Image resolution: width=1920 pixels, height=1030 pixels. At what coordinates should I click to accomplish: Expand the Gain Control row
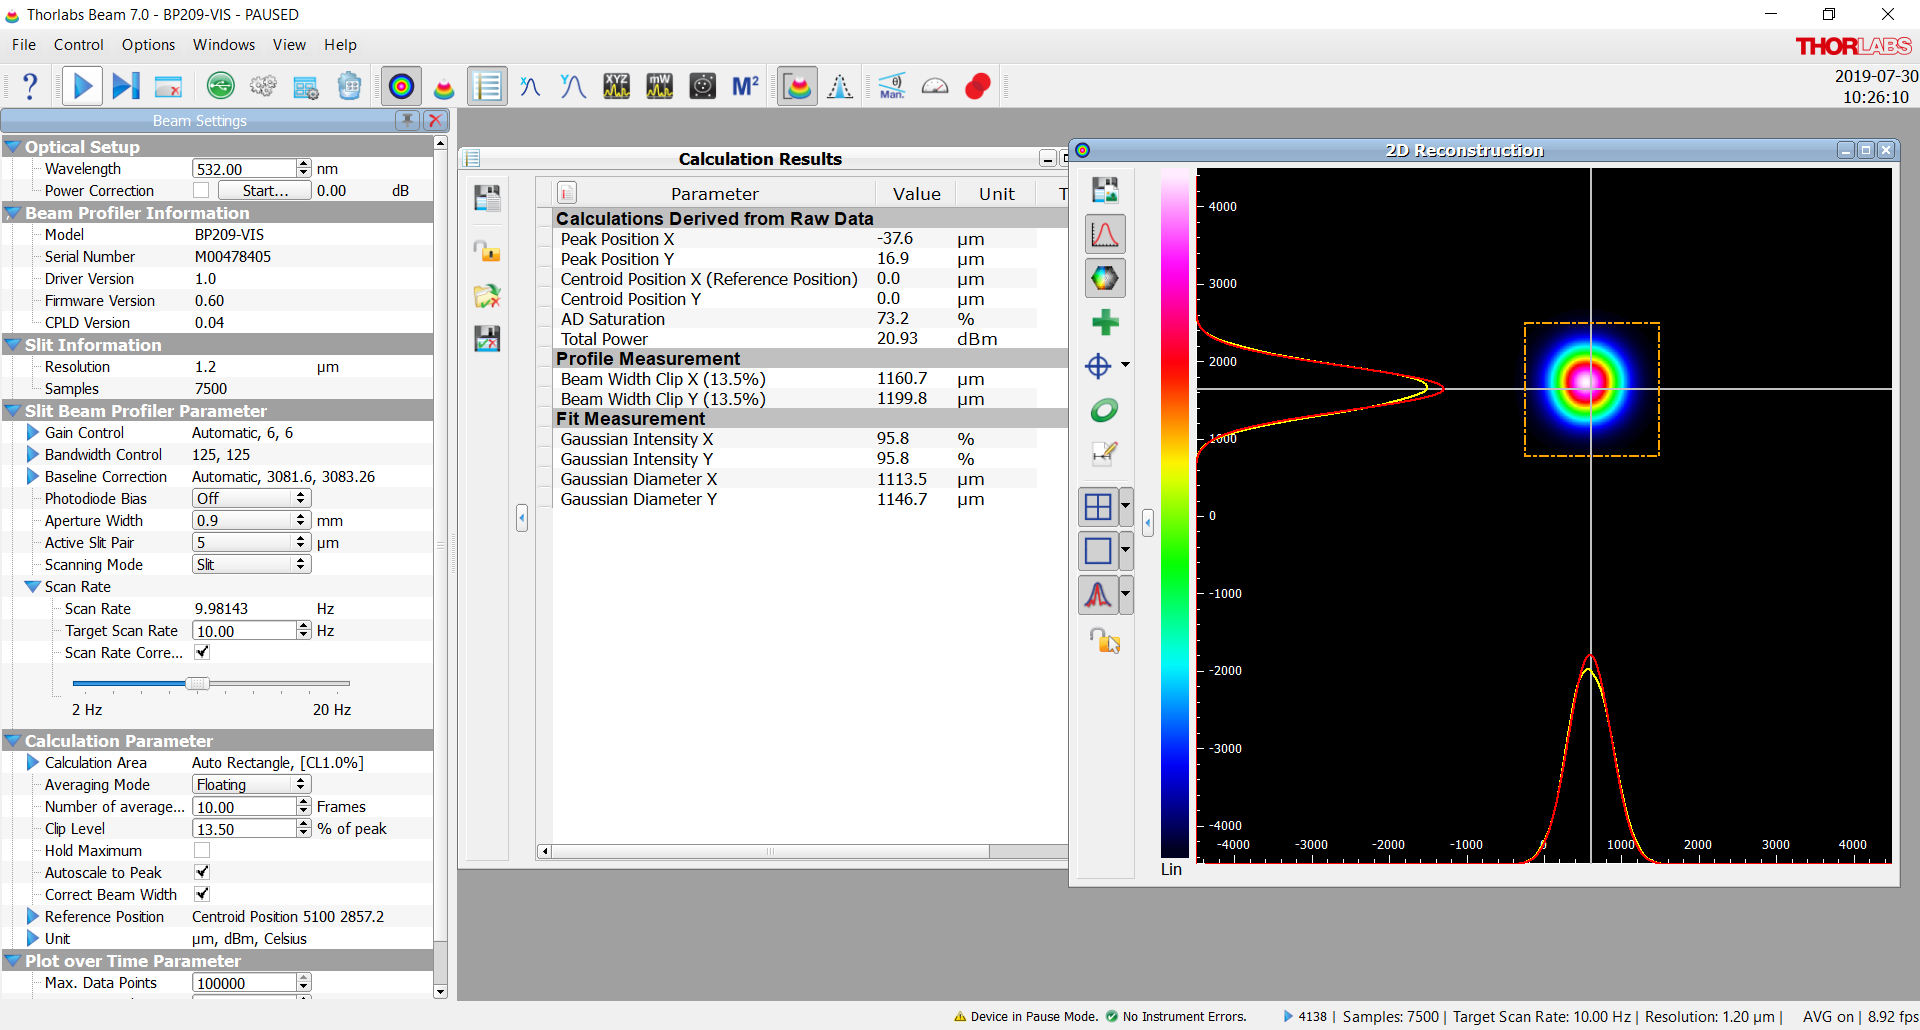tap(33, 433)
